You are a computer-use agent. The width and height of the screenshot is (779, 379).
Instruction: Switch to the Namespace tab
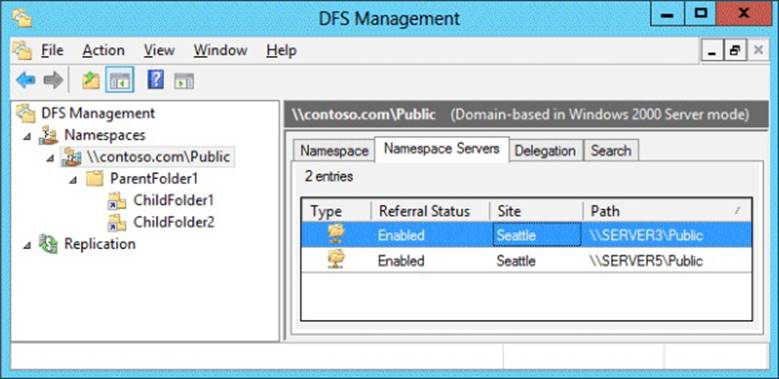[x=334, y=151]
